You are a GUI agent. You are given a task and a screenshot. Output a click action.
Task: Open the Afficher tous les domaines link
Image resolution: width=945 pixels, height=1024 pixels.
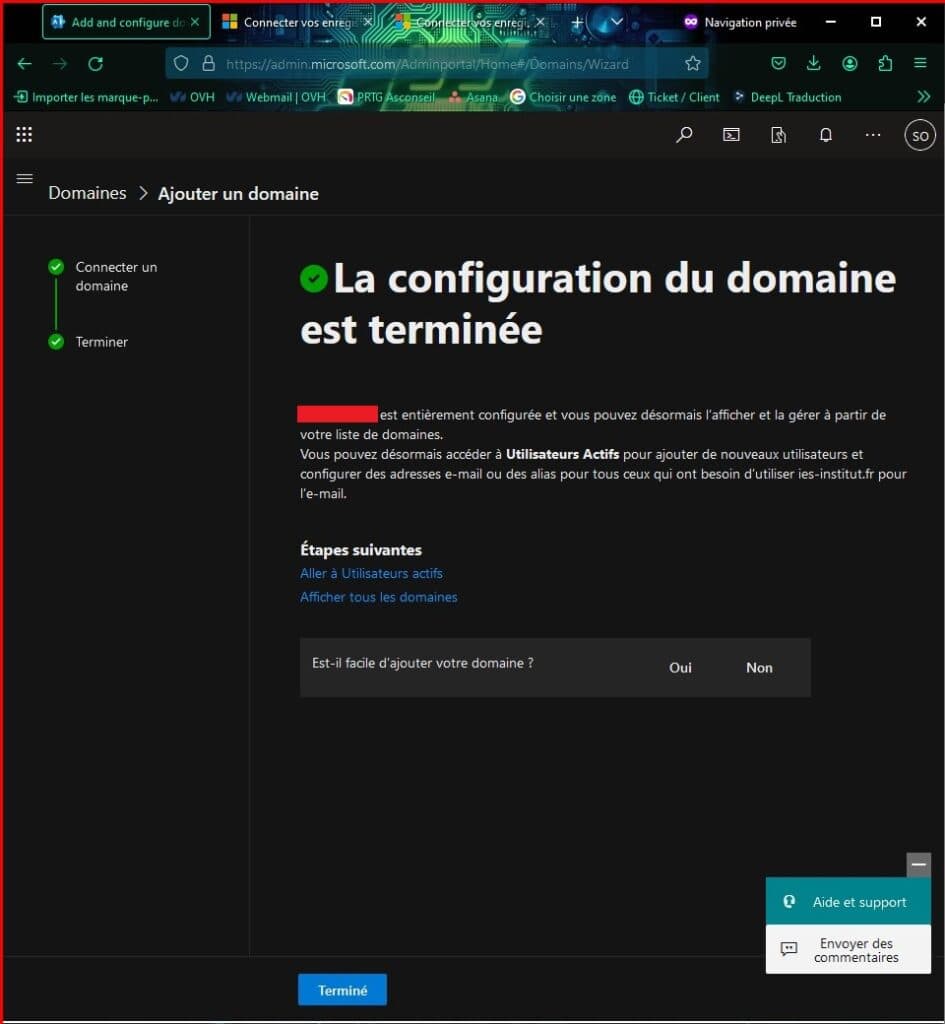[378, 597]
